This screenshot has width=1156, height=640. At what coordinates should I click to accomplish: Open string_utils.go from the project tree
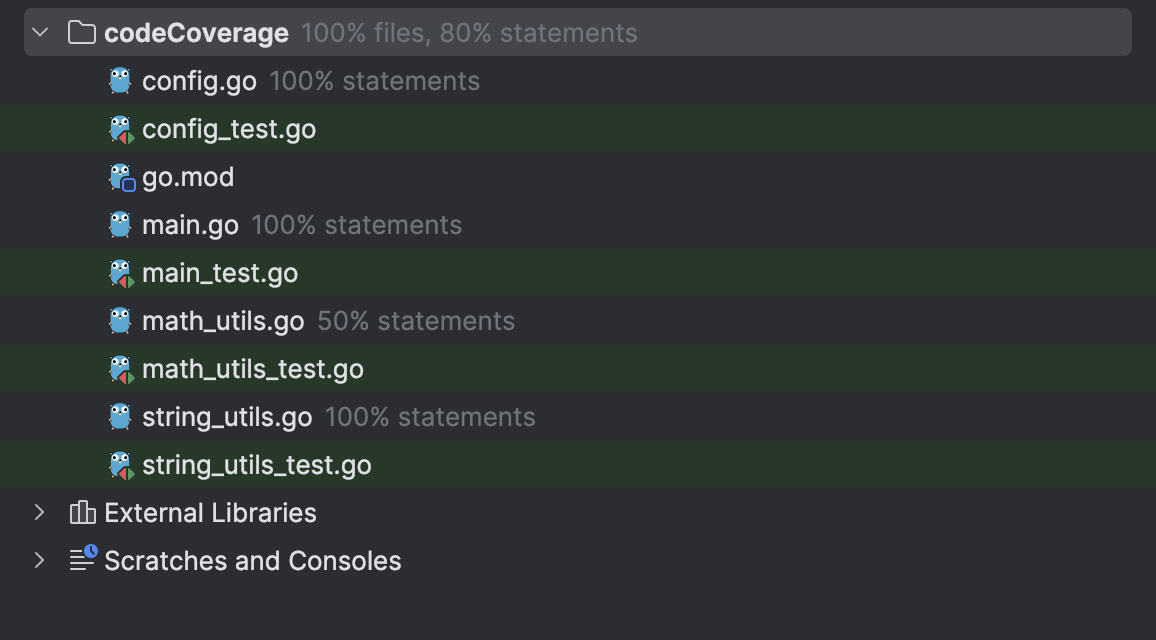[x=227, y=416]
